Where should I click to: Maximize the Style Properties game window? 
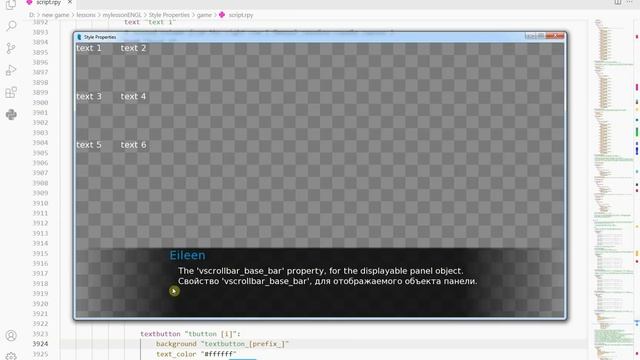(540, 36)
